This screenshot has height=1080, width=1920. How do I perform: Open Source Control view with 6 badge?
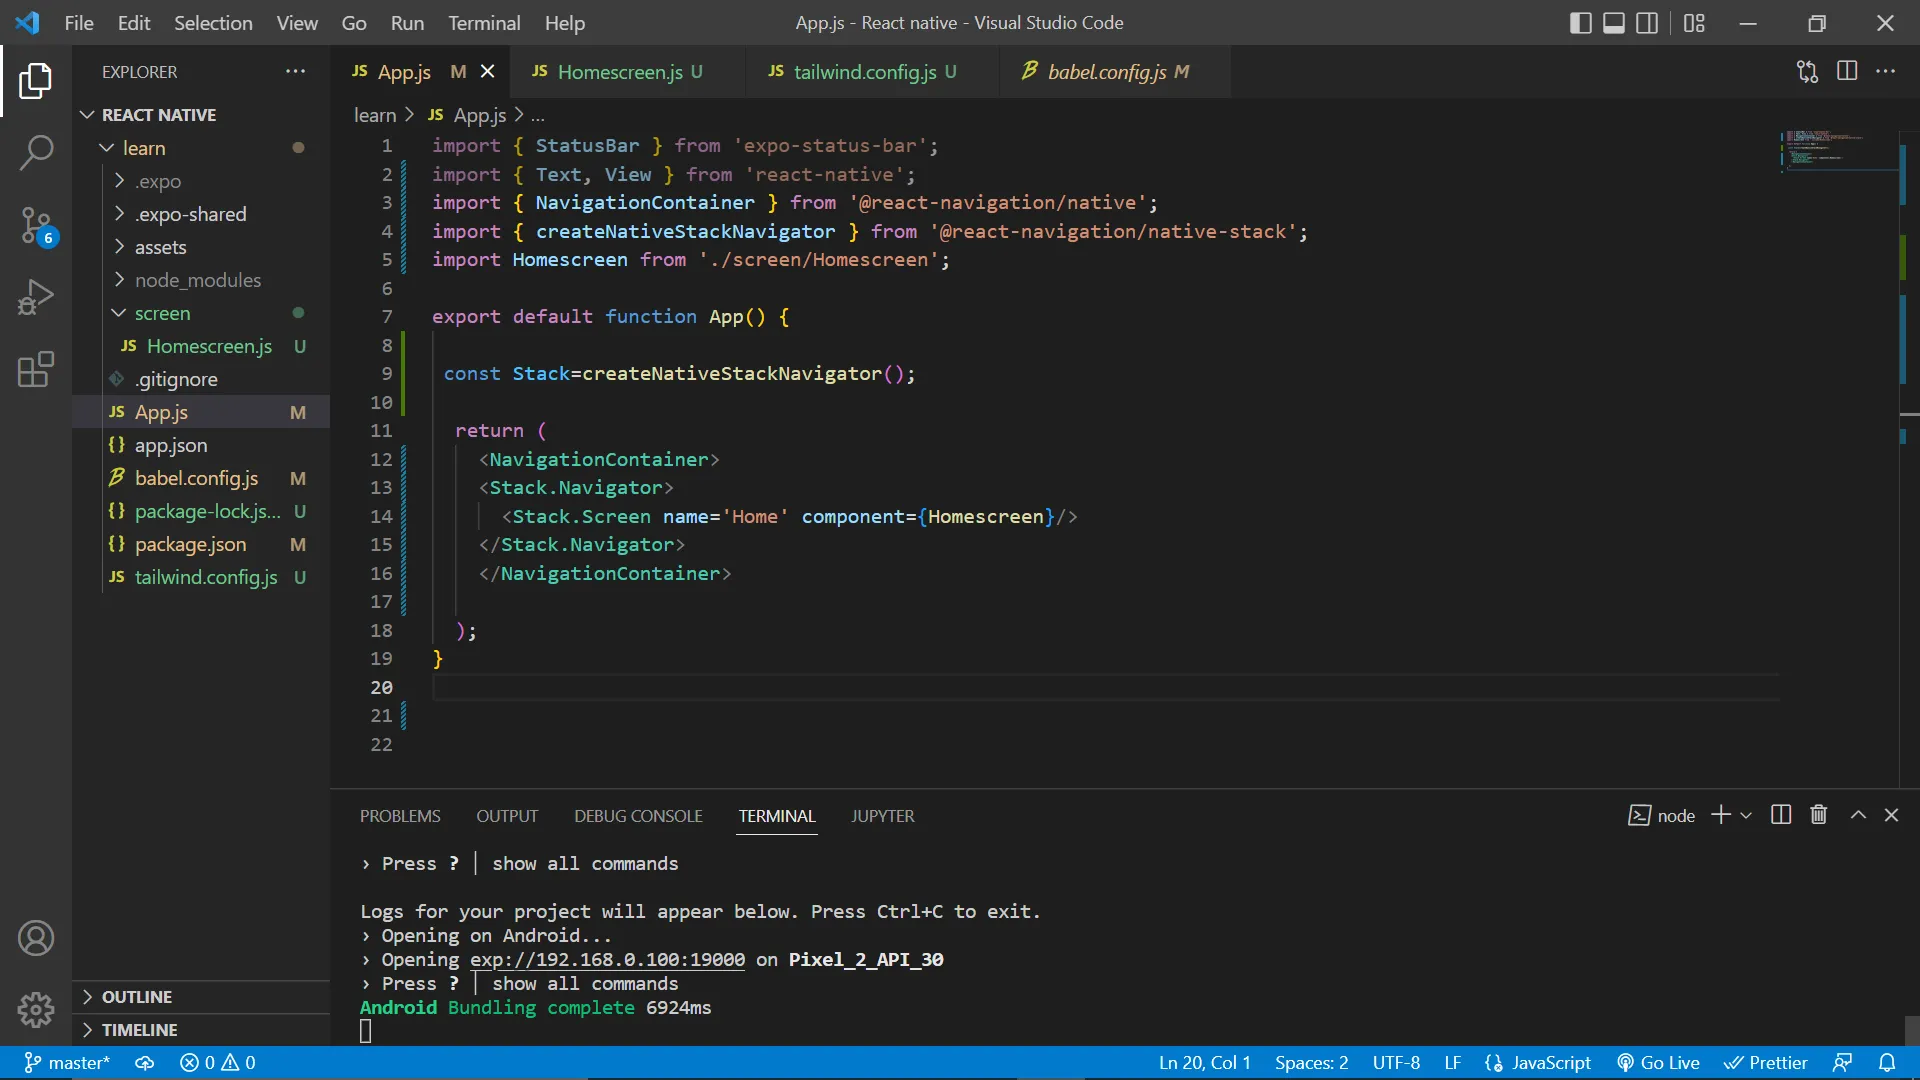pyautogui.click(x=36, y=225)
